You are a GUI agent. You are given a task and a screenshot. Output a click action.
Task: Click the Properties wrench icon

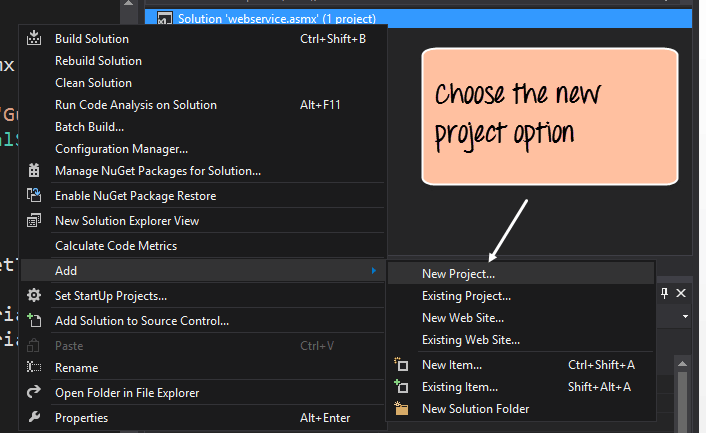point(34,418)
